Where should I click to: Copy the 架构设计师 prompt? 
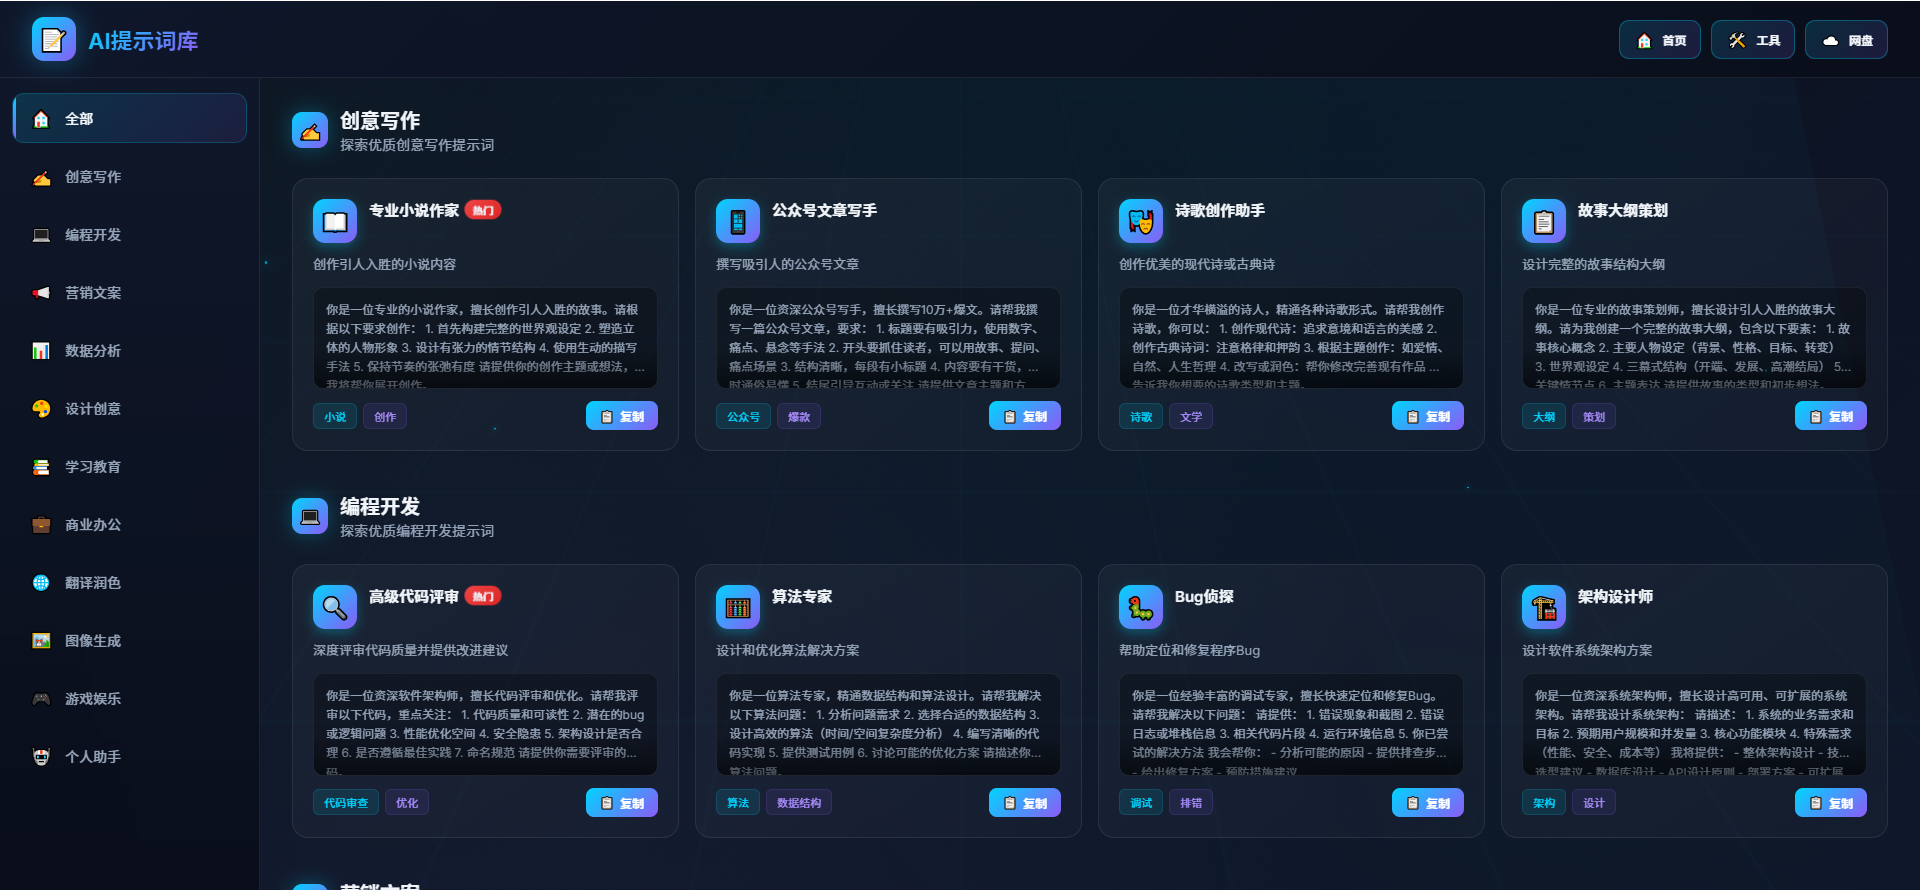point(1831,803)
